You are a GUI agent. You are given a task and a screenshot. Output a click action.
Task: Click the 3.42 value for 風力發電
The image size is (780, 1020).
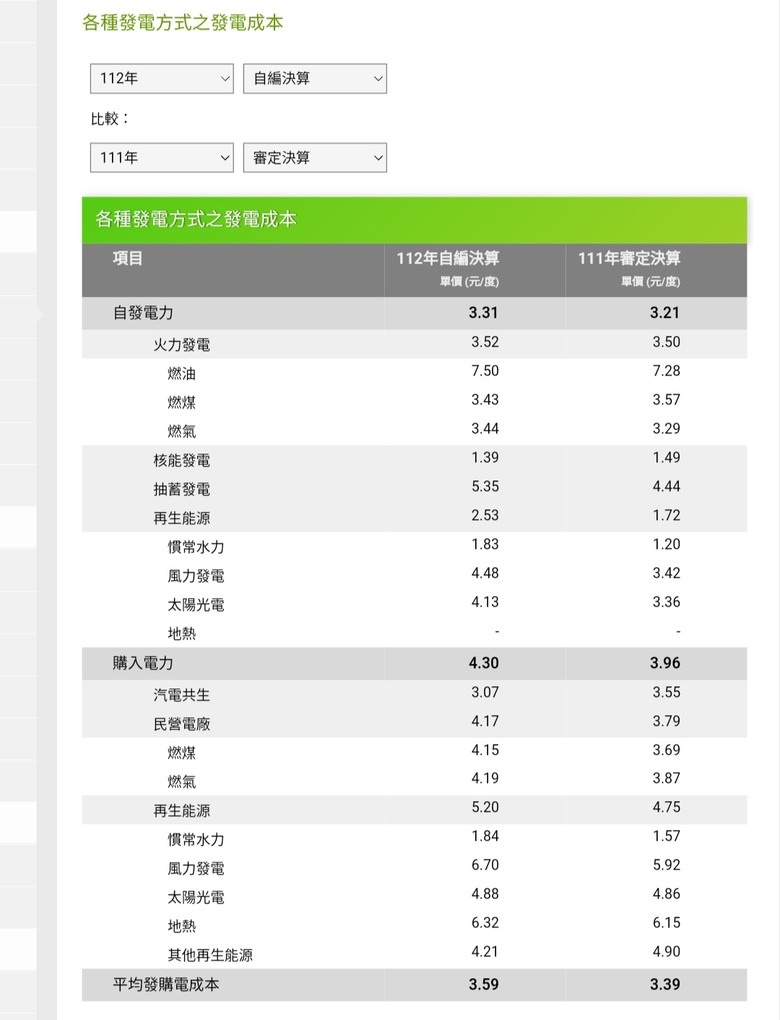click(x=667, y=573)
